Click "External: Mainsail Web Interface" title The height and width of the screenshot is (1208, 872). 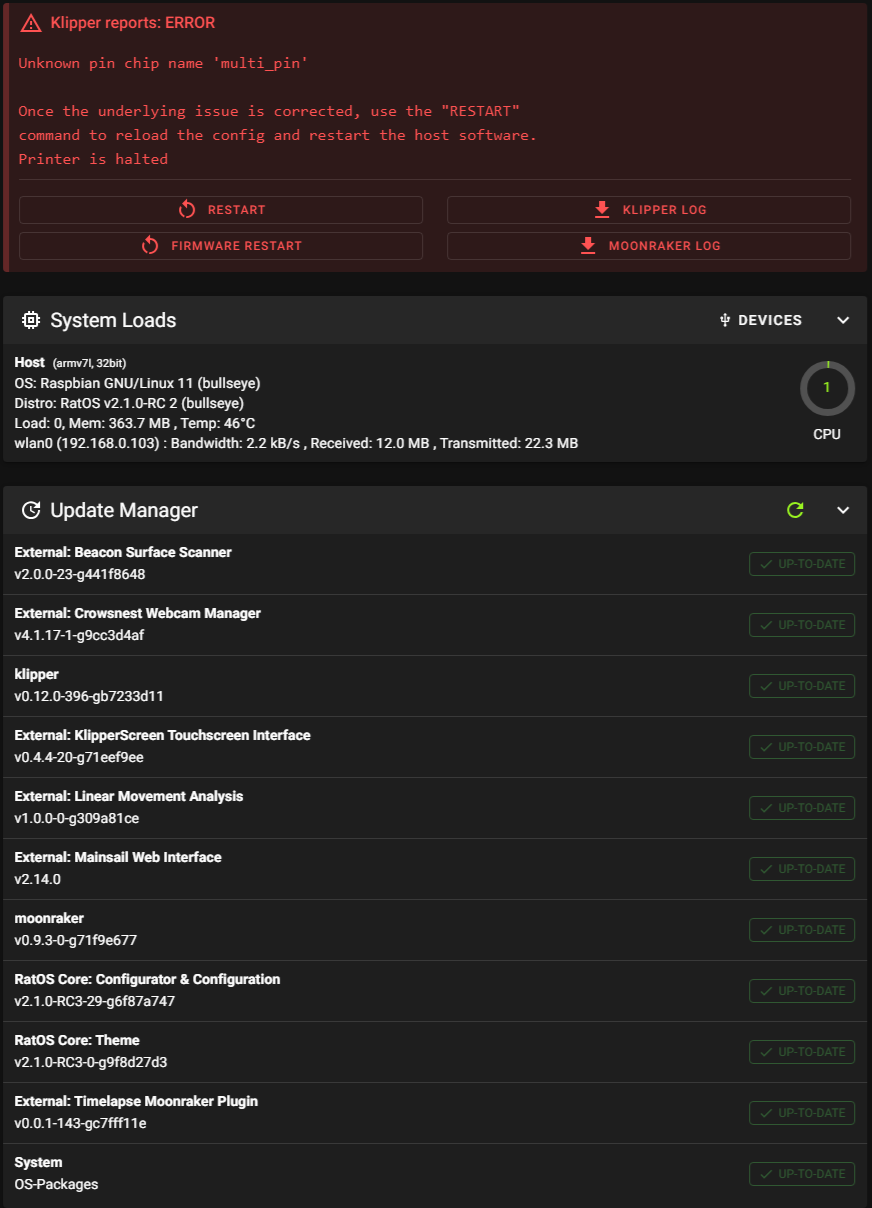tap(118, 857)
